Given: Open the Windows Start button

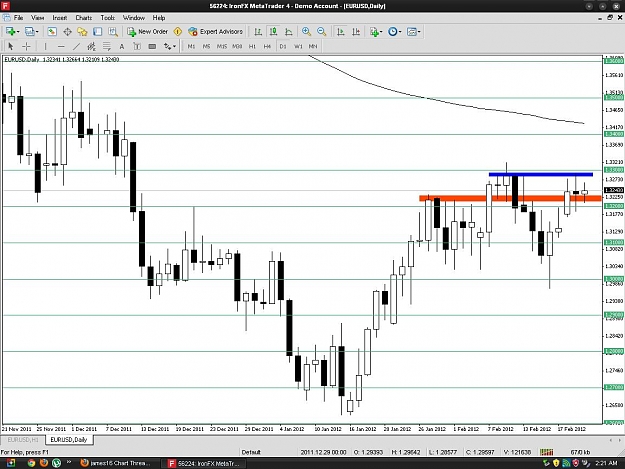Looking at the screenshot, I should [10, 463].
